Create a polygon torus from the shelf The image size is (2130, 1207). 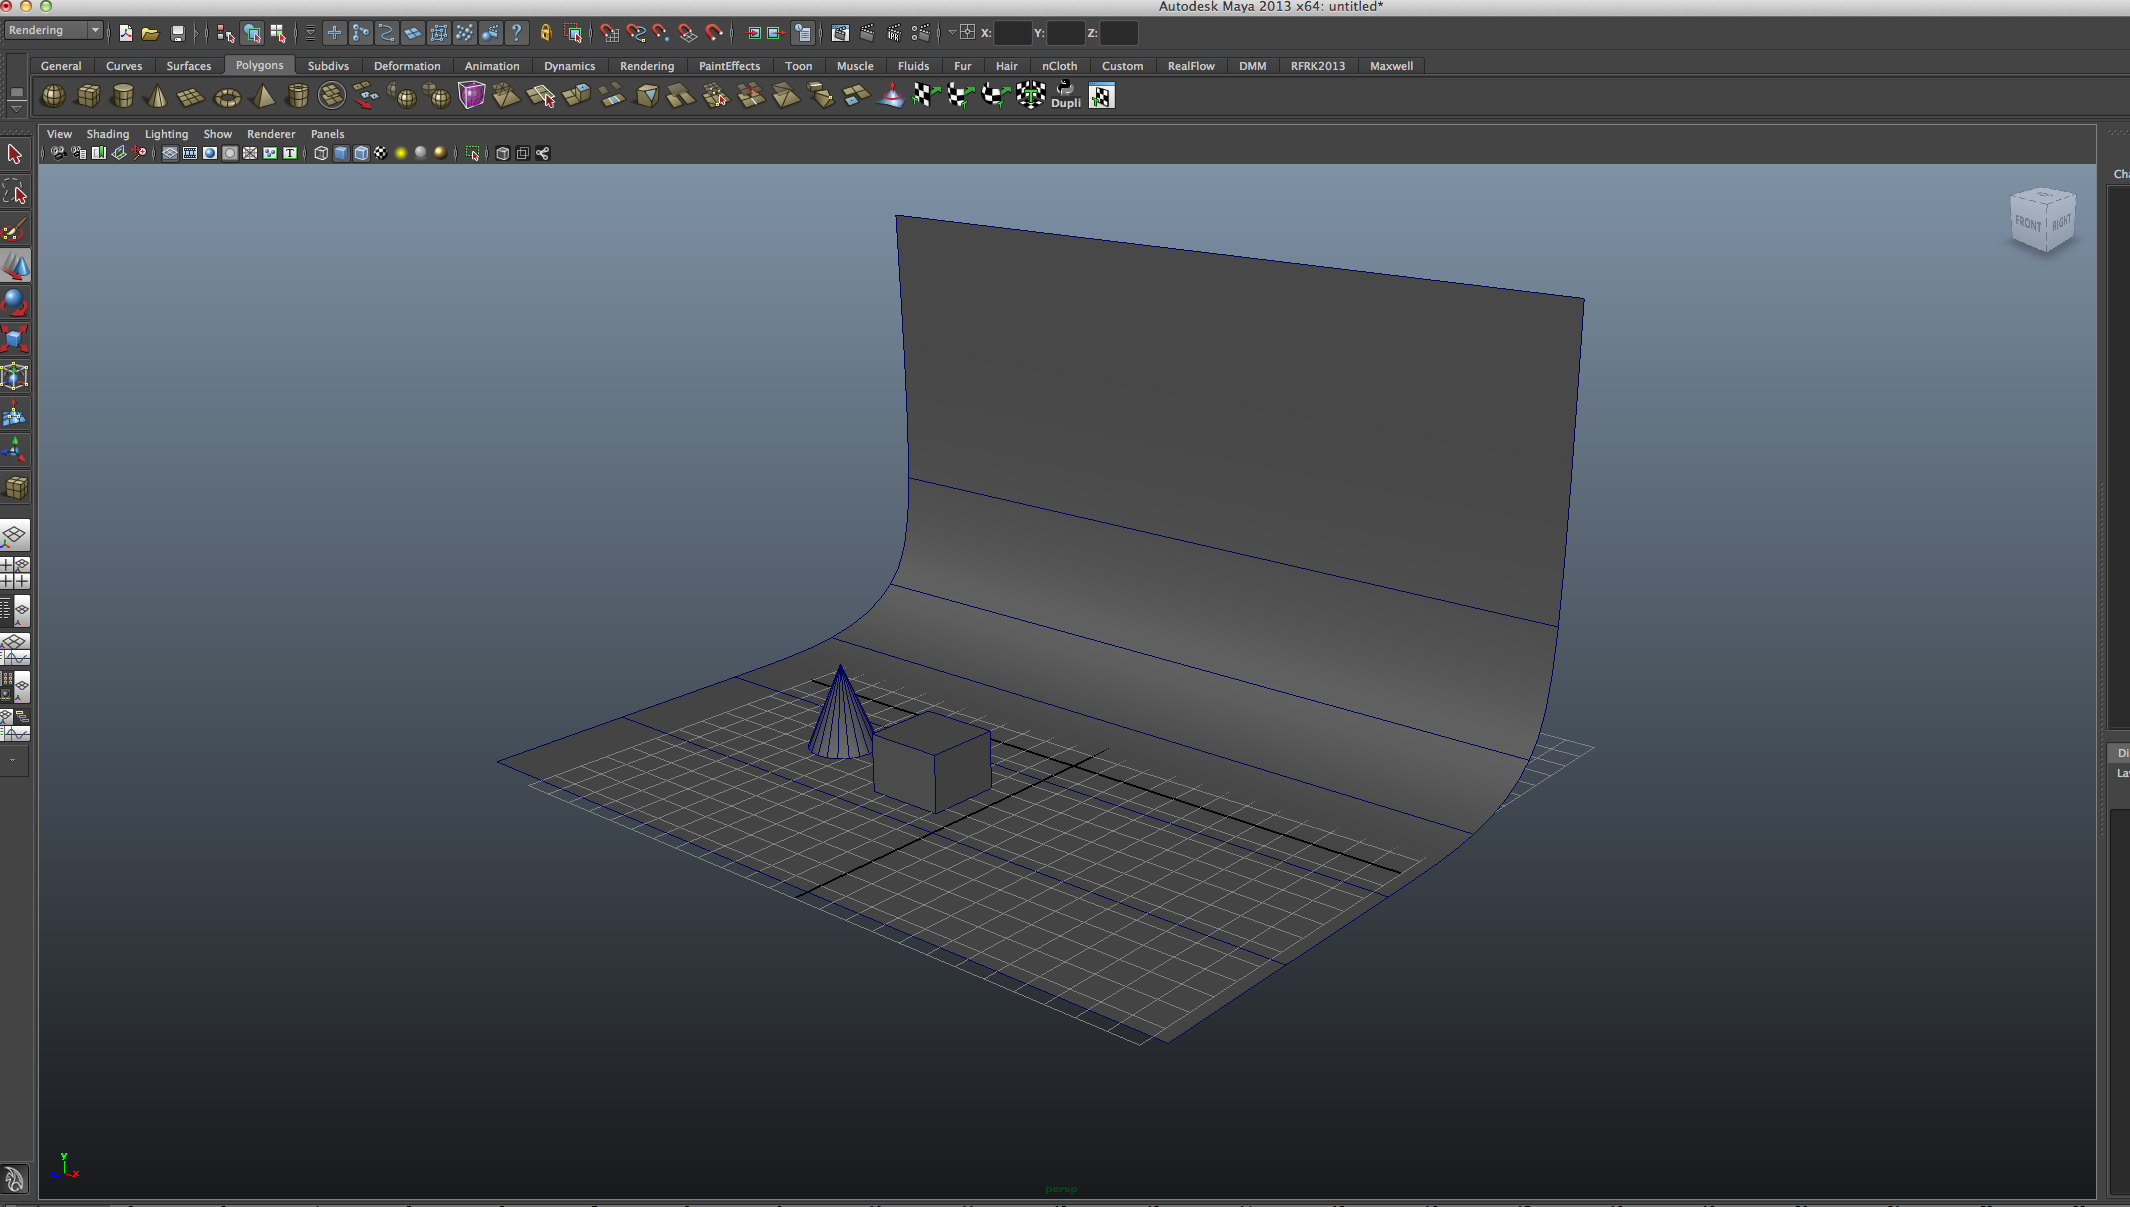click(x=227, y=97)
